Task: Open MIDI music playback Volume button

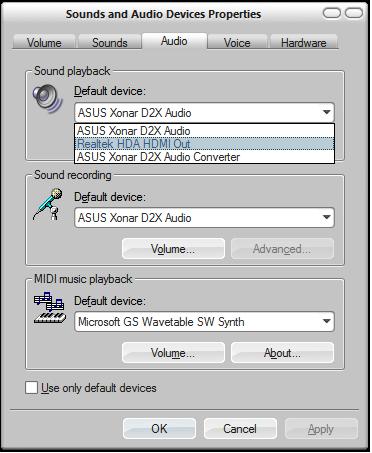Action: click(173, 353)
